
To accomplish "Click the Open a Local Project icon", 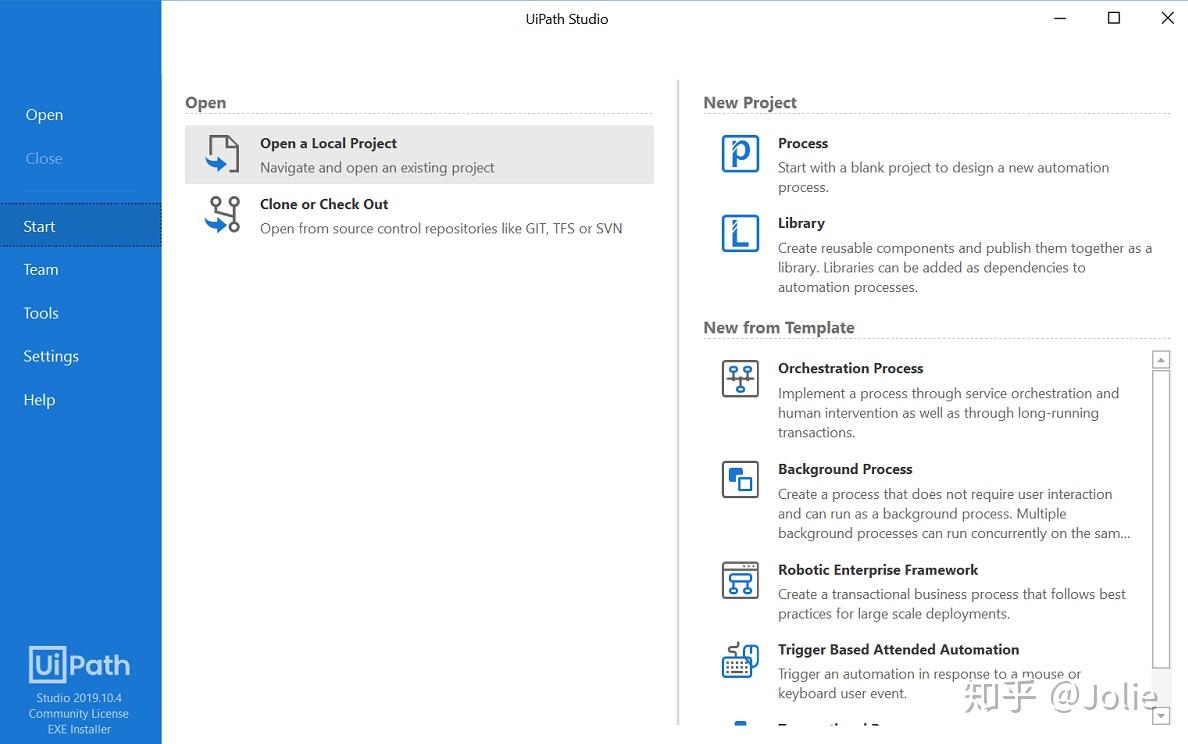I will 223,155.
